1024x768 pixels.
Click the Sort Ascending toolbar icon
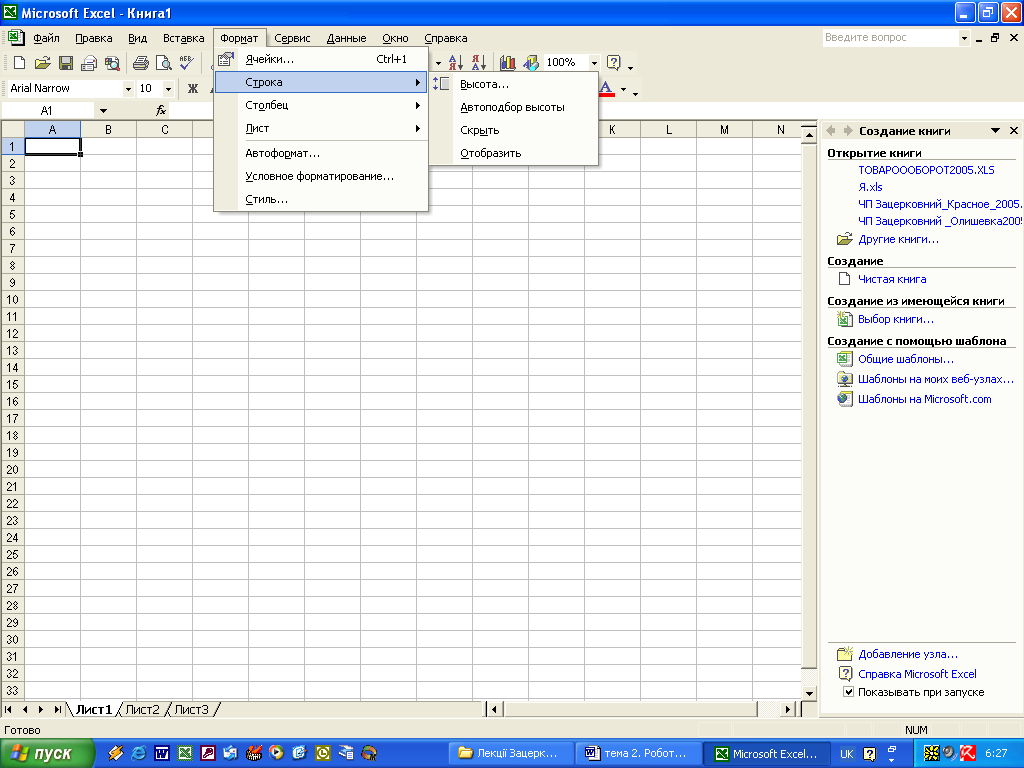tap(456, 63)
